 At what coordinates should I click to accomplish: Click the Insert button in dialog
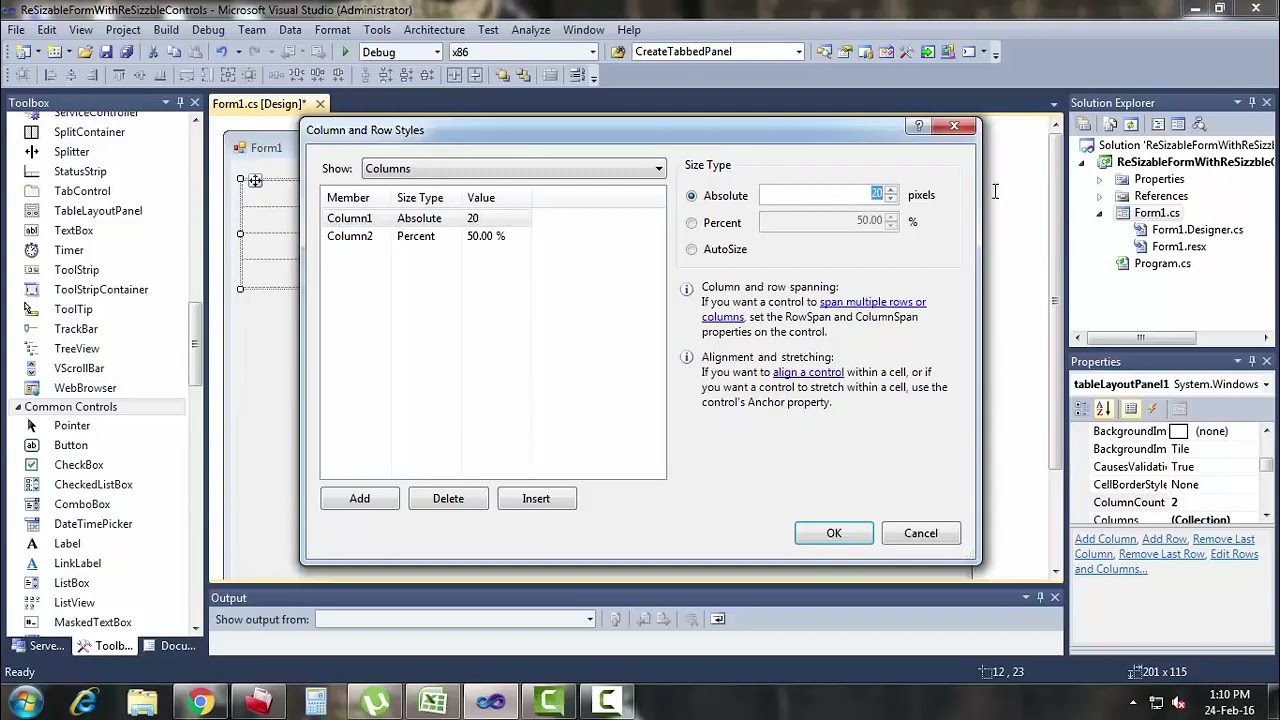(x=536, y=499)
